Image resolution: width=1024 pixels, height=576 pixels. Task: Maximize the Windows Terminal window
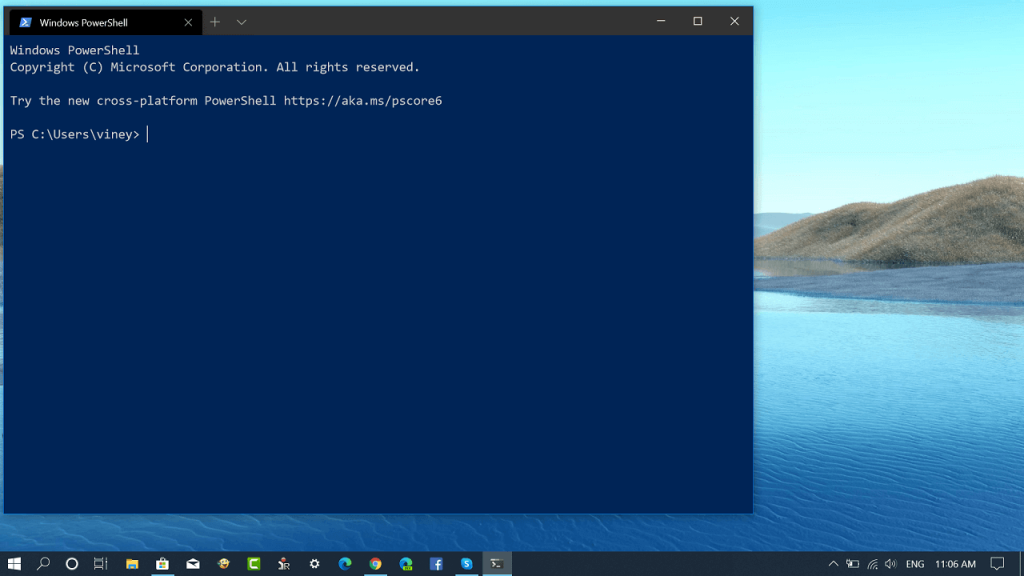697,21
